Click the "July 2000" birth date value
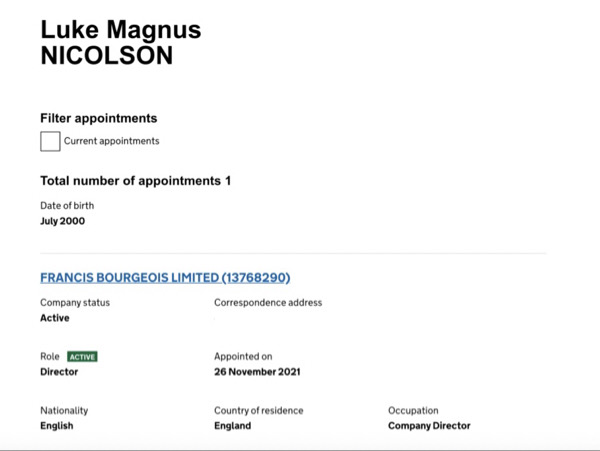This screenshot has width=600, height=451. [x=62, y=221]
